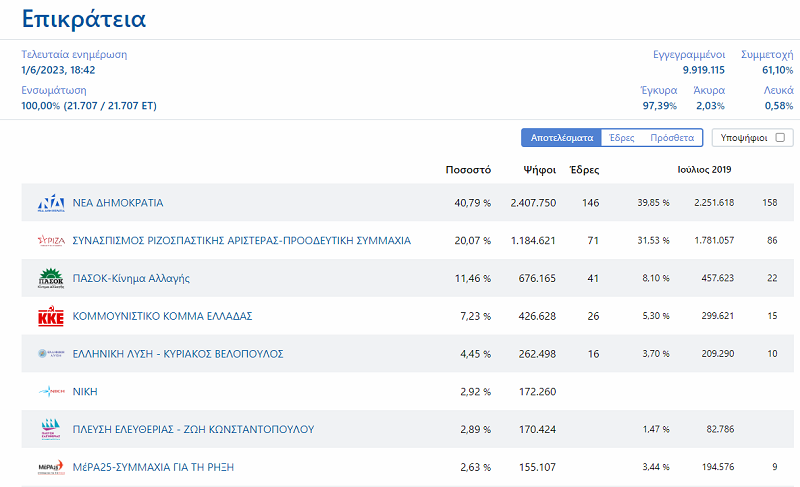Click Νέα Δημοκρατία 2019 seats 158

point(770,203)
